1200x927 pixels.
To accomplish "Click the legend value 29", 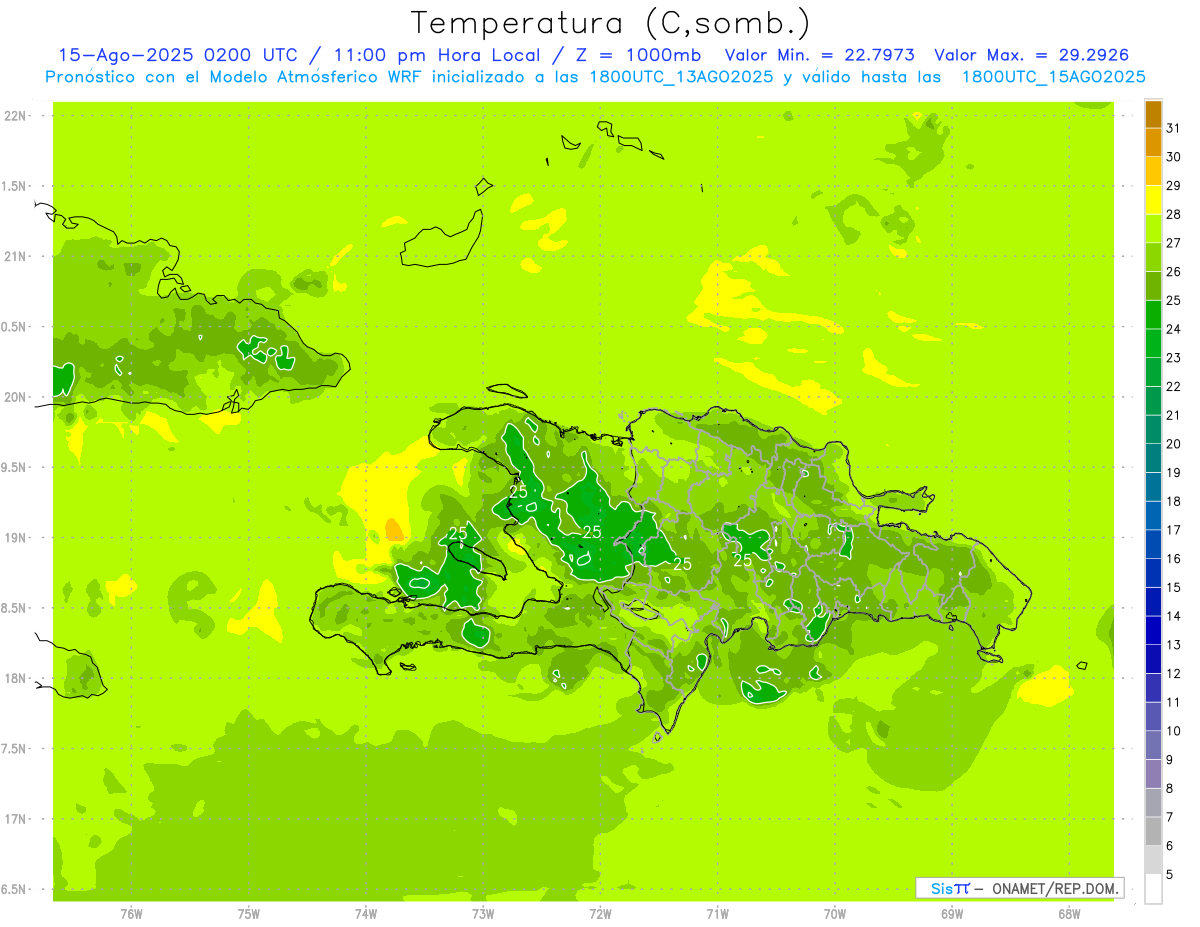I will pyautogui.click(x=1174, y=186).
